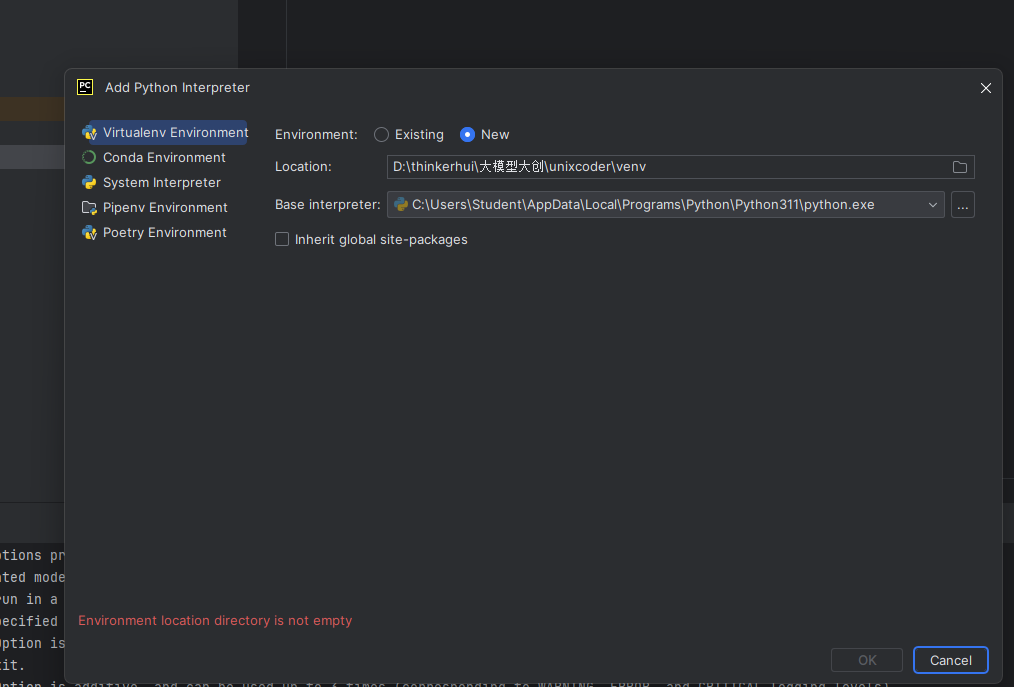Click the 'Add Python Interpreter' title text
The height and width of the screenshot is (687, 1014).
pos(177,87)
